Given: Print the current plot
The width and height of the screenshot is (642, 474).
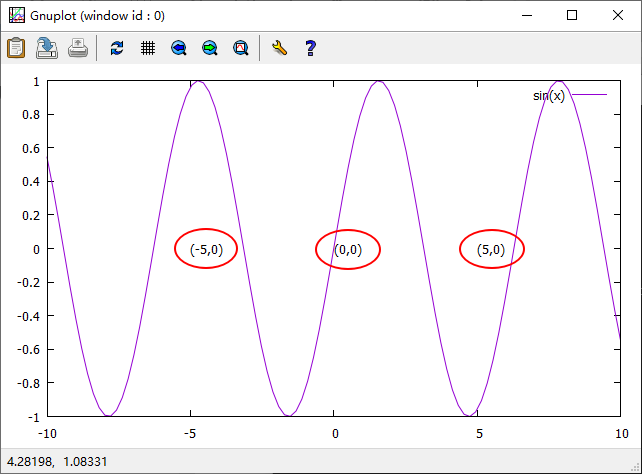Looking at the screenshot, I should [78, 48].
